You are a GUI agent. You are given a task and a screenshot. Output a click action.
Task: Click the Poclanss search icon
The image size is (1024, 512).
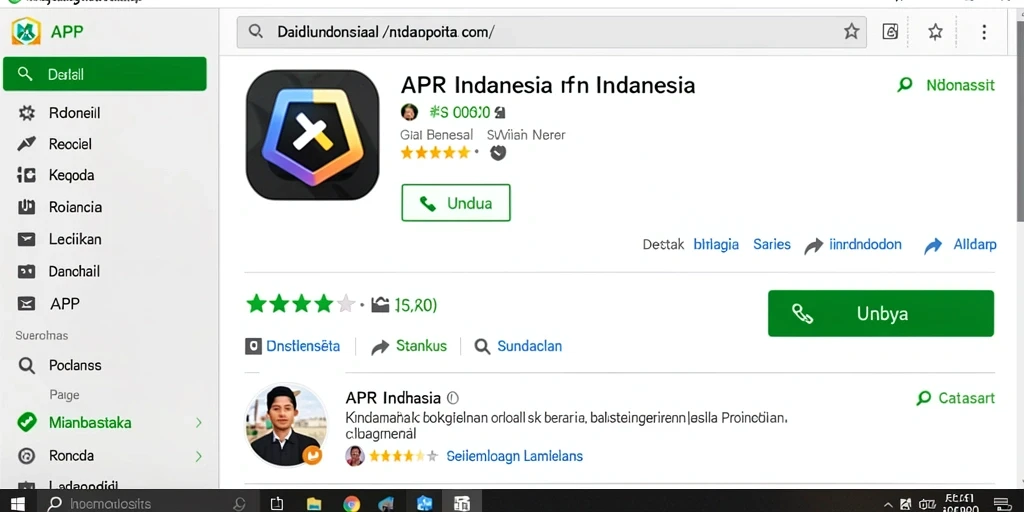pyautogui.click(x=27, y=365)
